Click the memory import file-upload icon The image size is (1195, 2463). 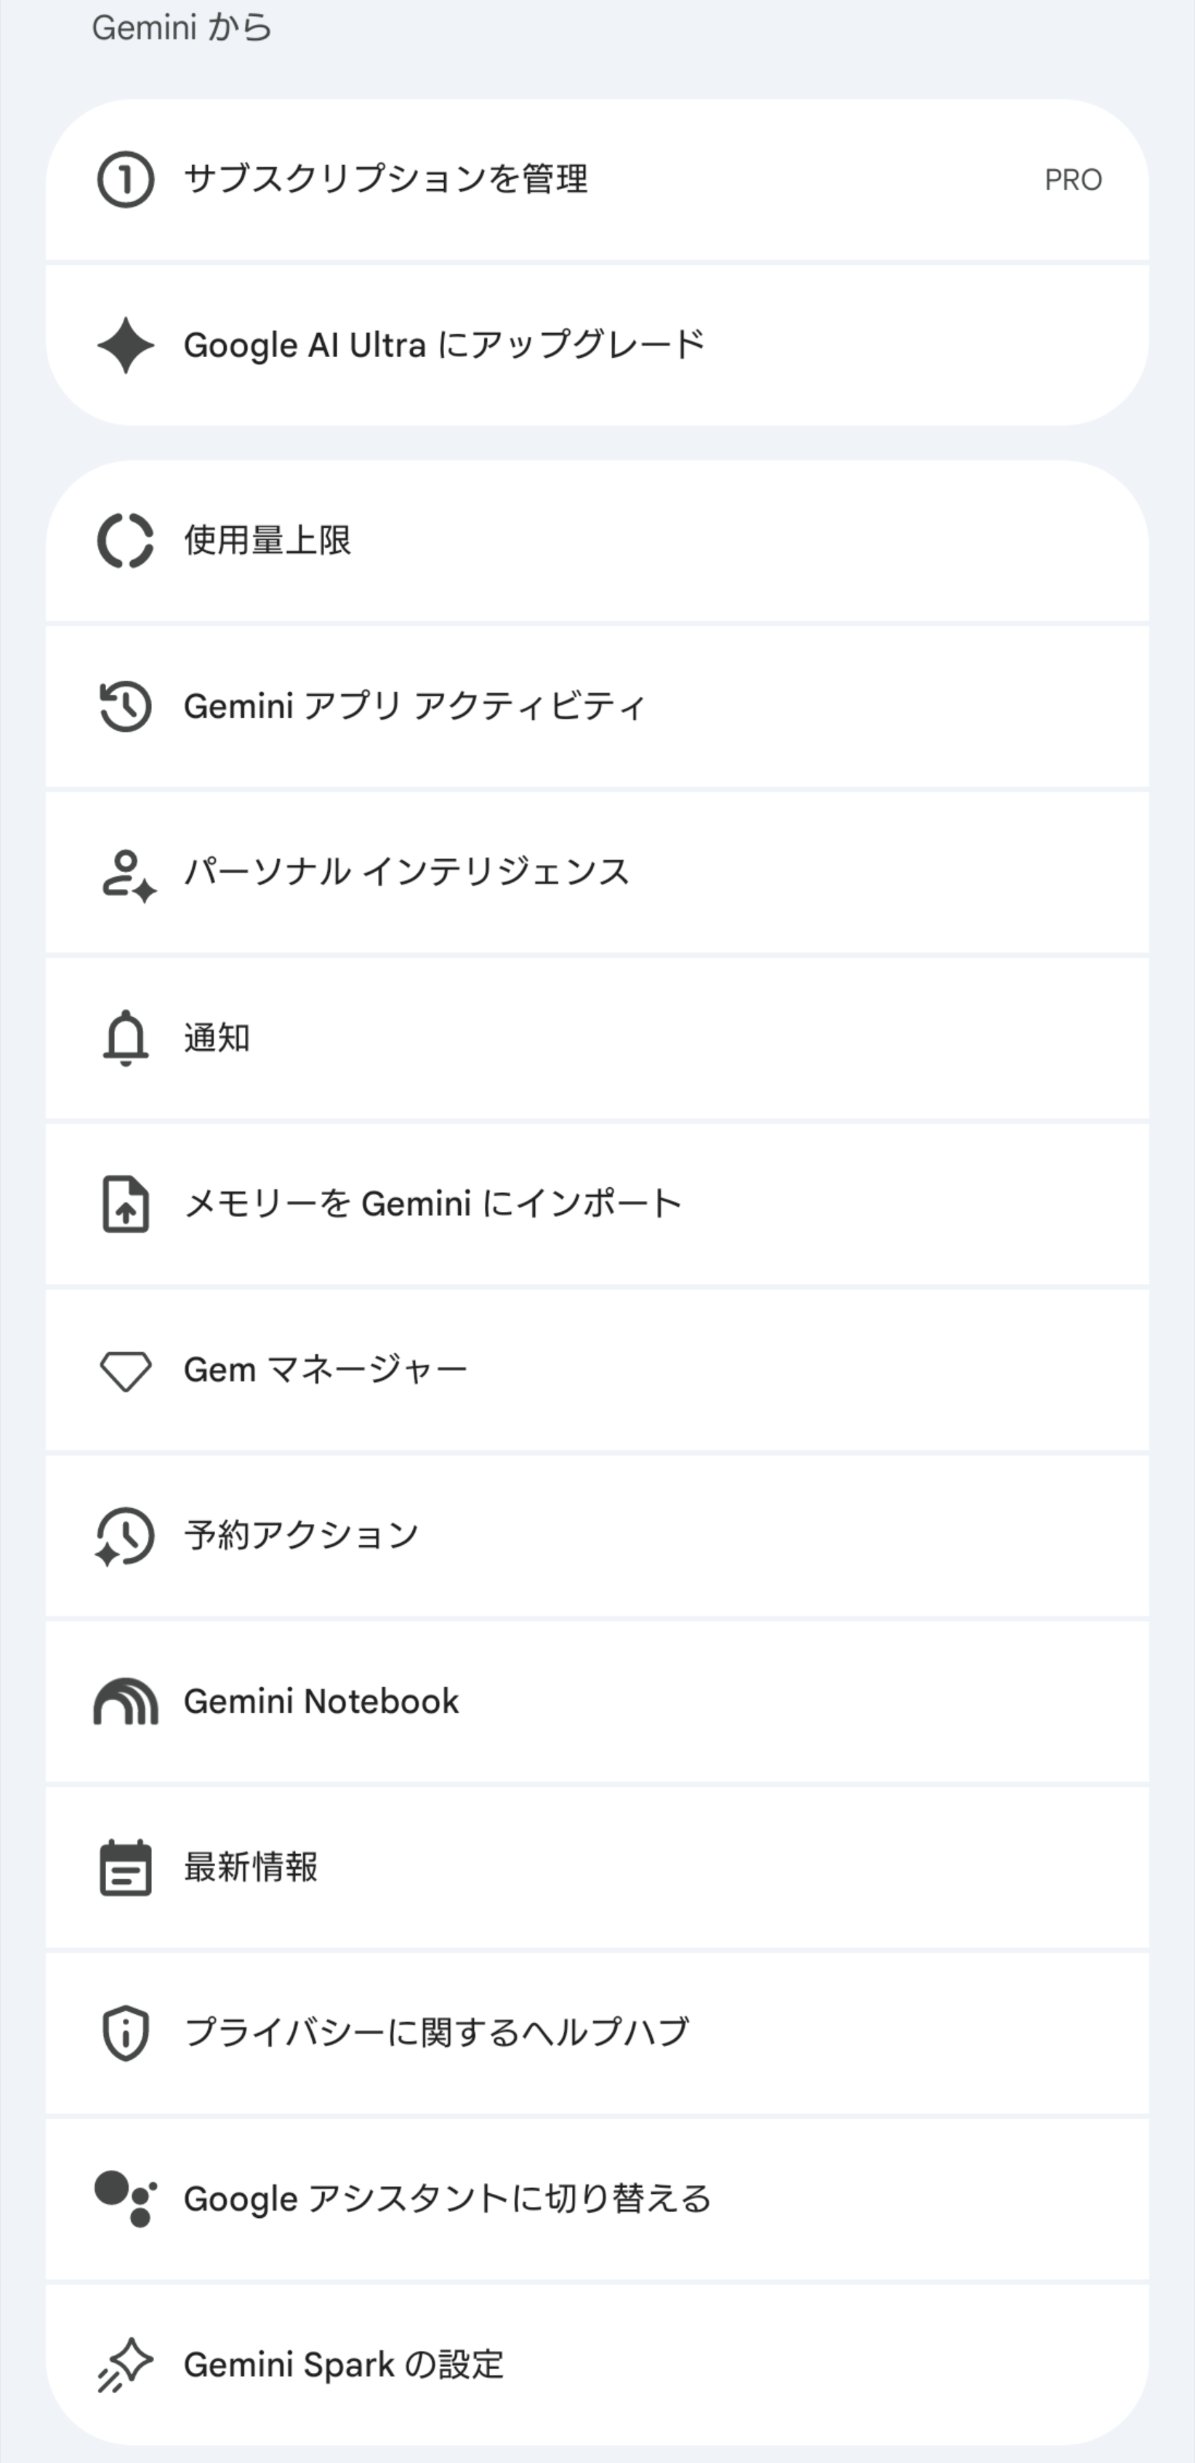tap(125, 1204)
